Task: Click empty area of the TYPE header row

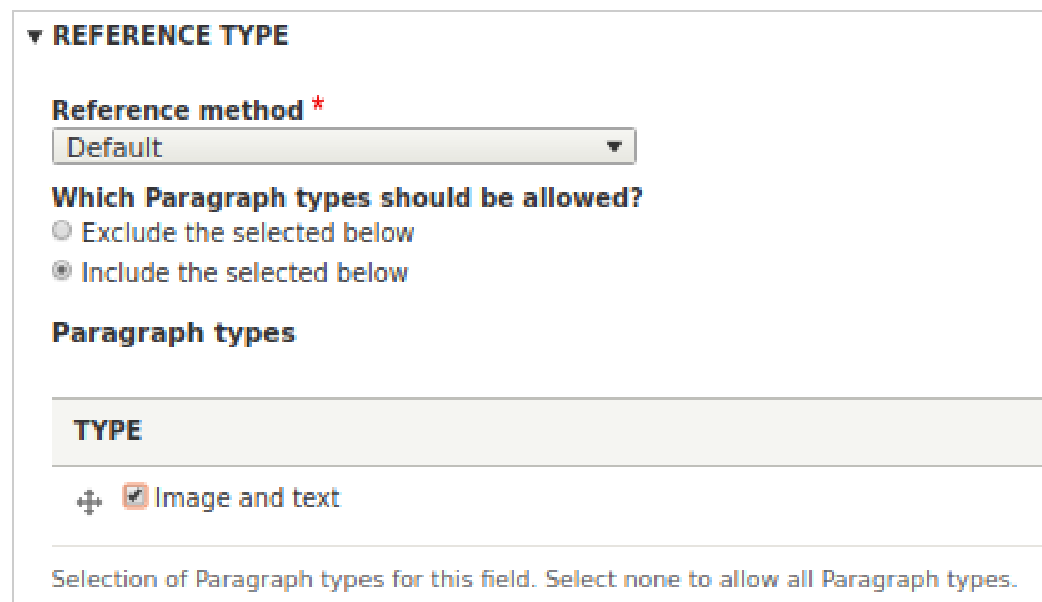Action: 600,431
